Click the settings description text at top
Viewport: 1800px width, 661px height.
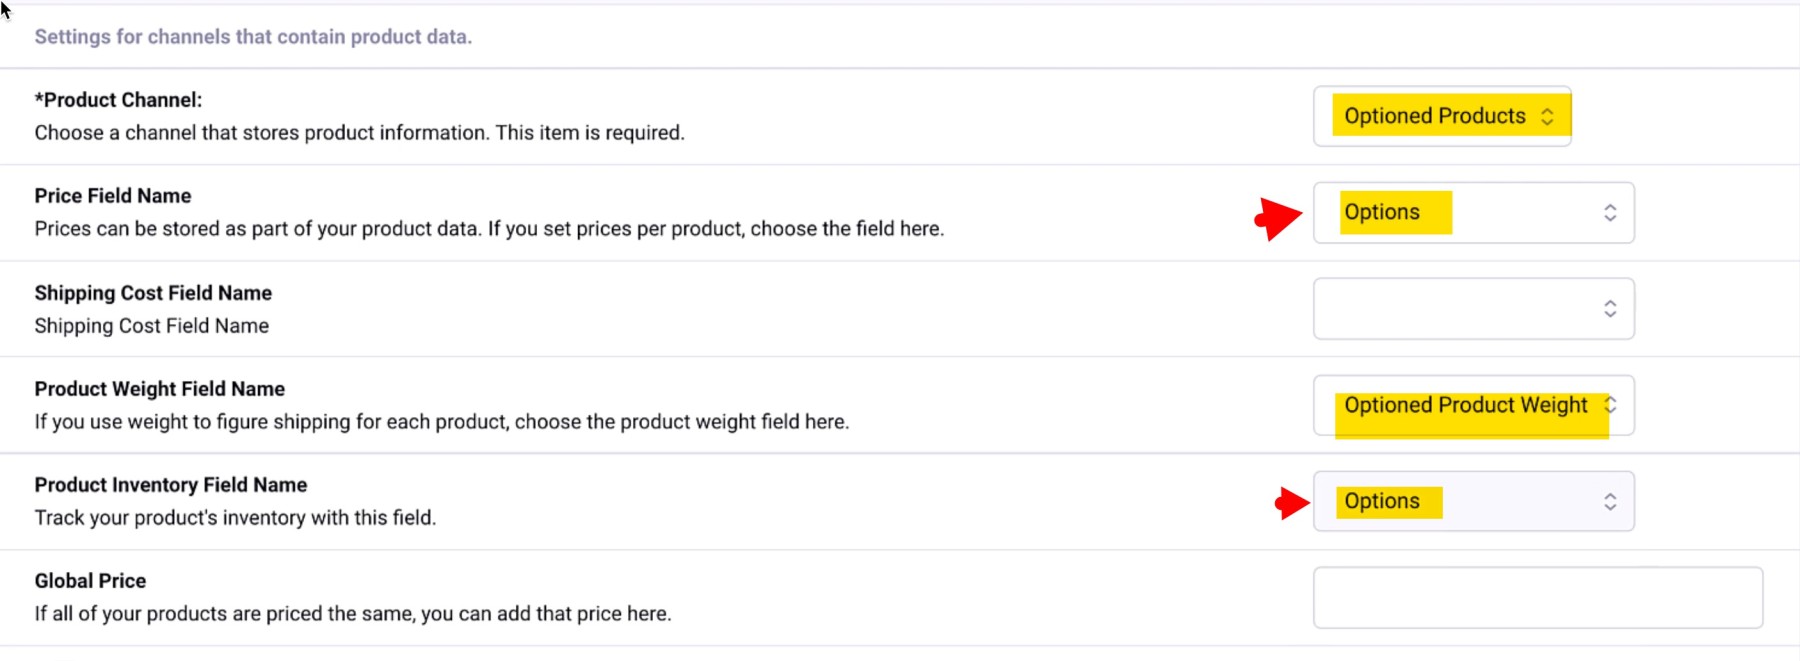253,37
